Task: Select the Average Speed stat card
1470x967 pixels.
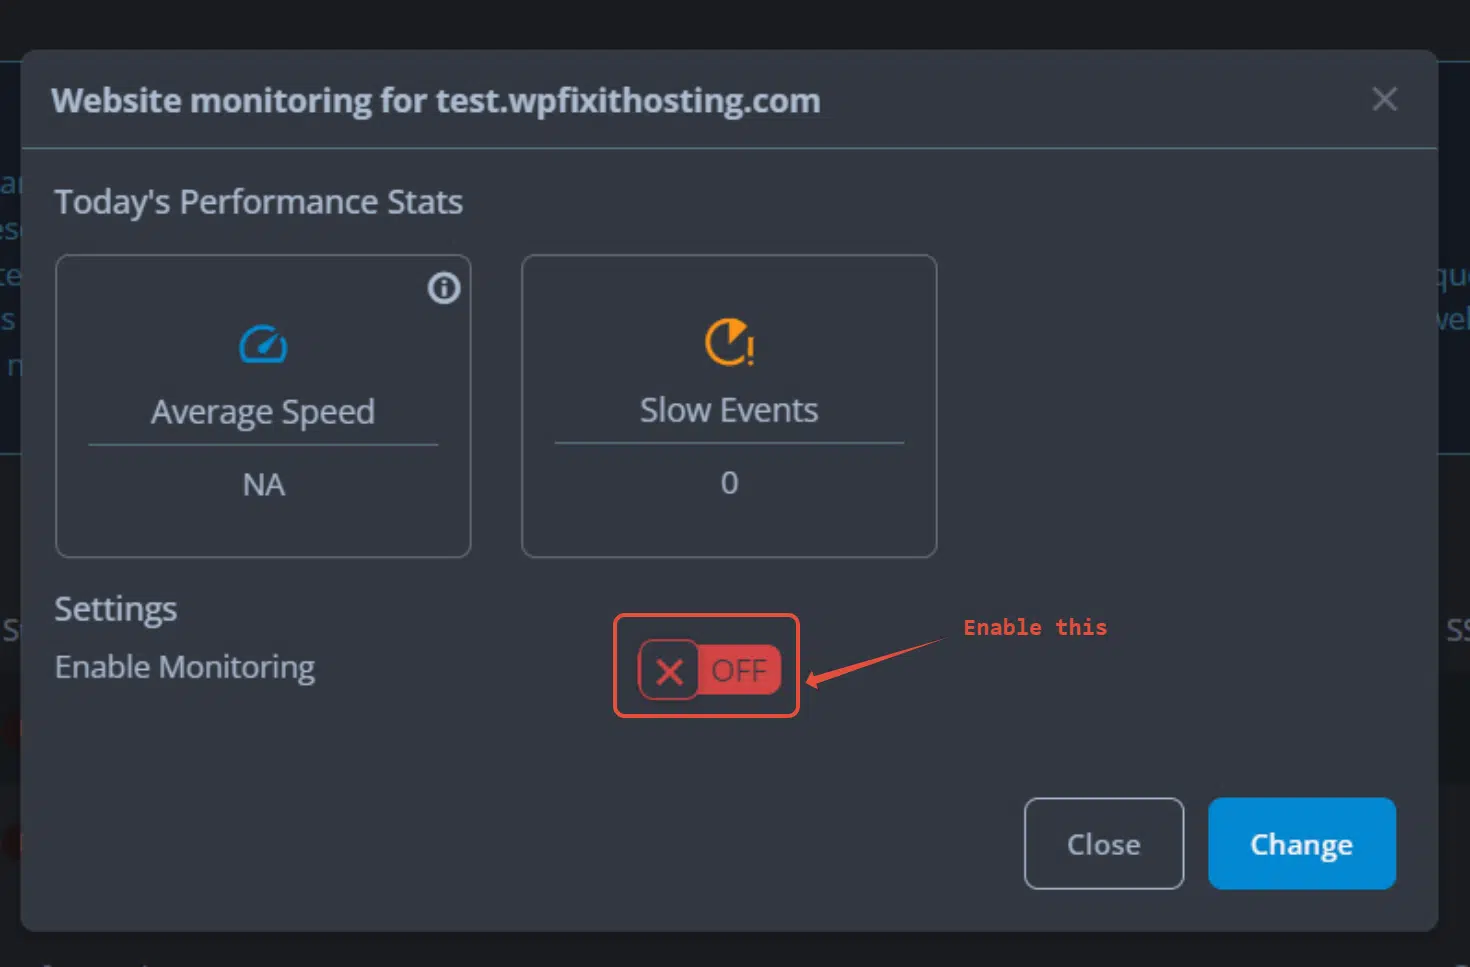Action: tap(263, 406)
